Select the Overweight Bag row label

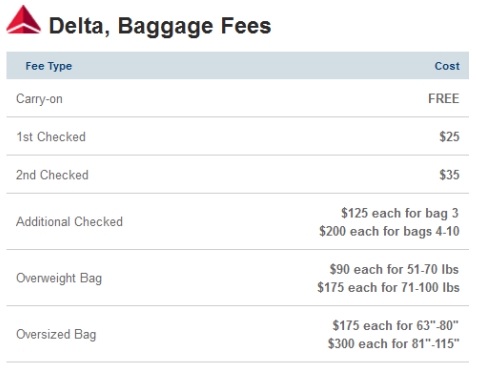point(59,278)
